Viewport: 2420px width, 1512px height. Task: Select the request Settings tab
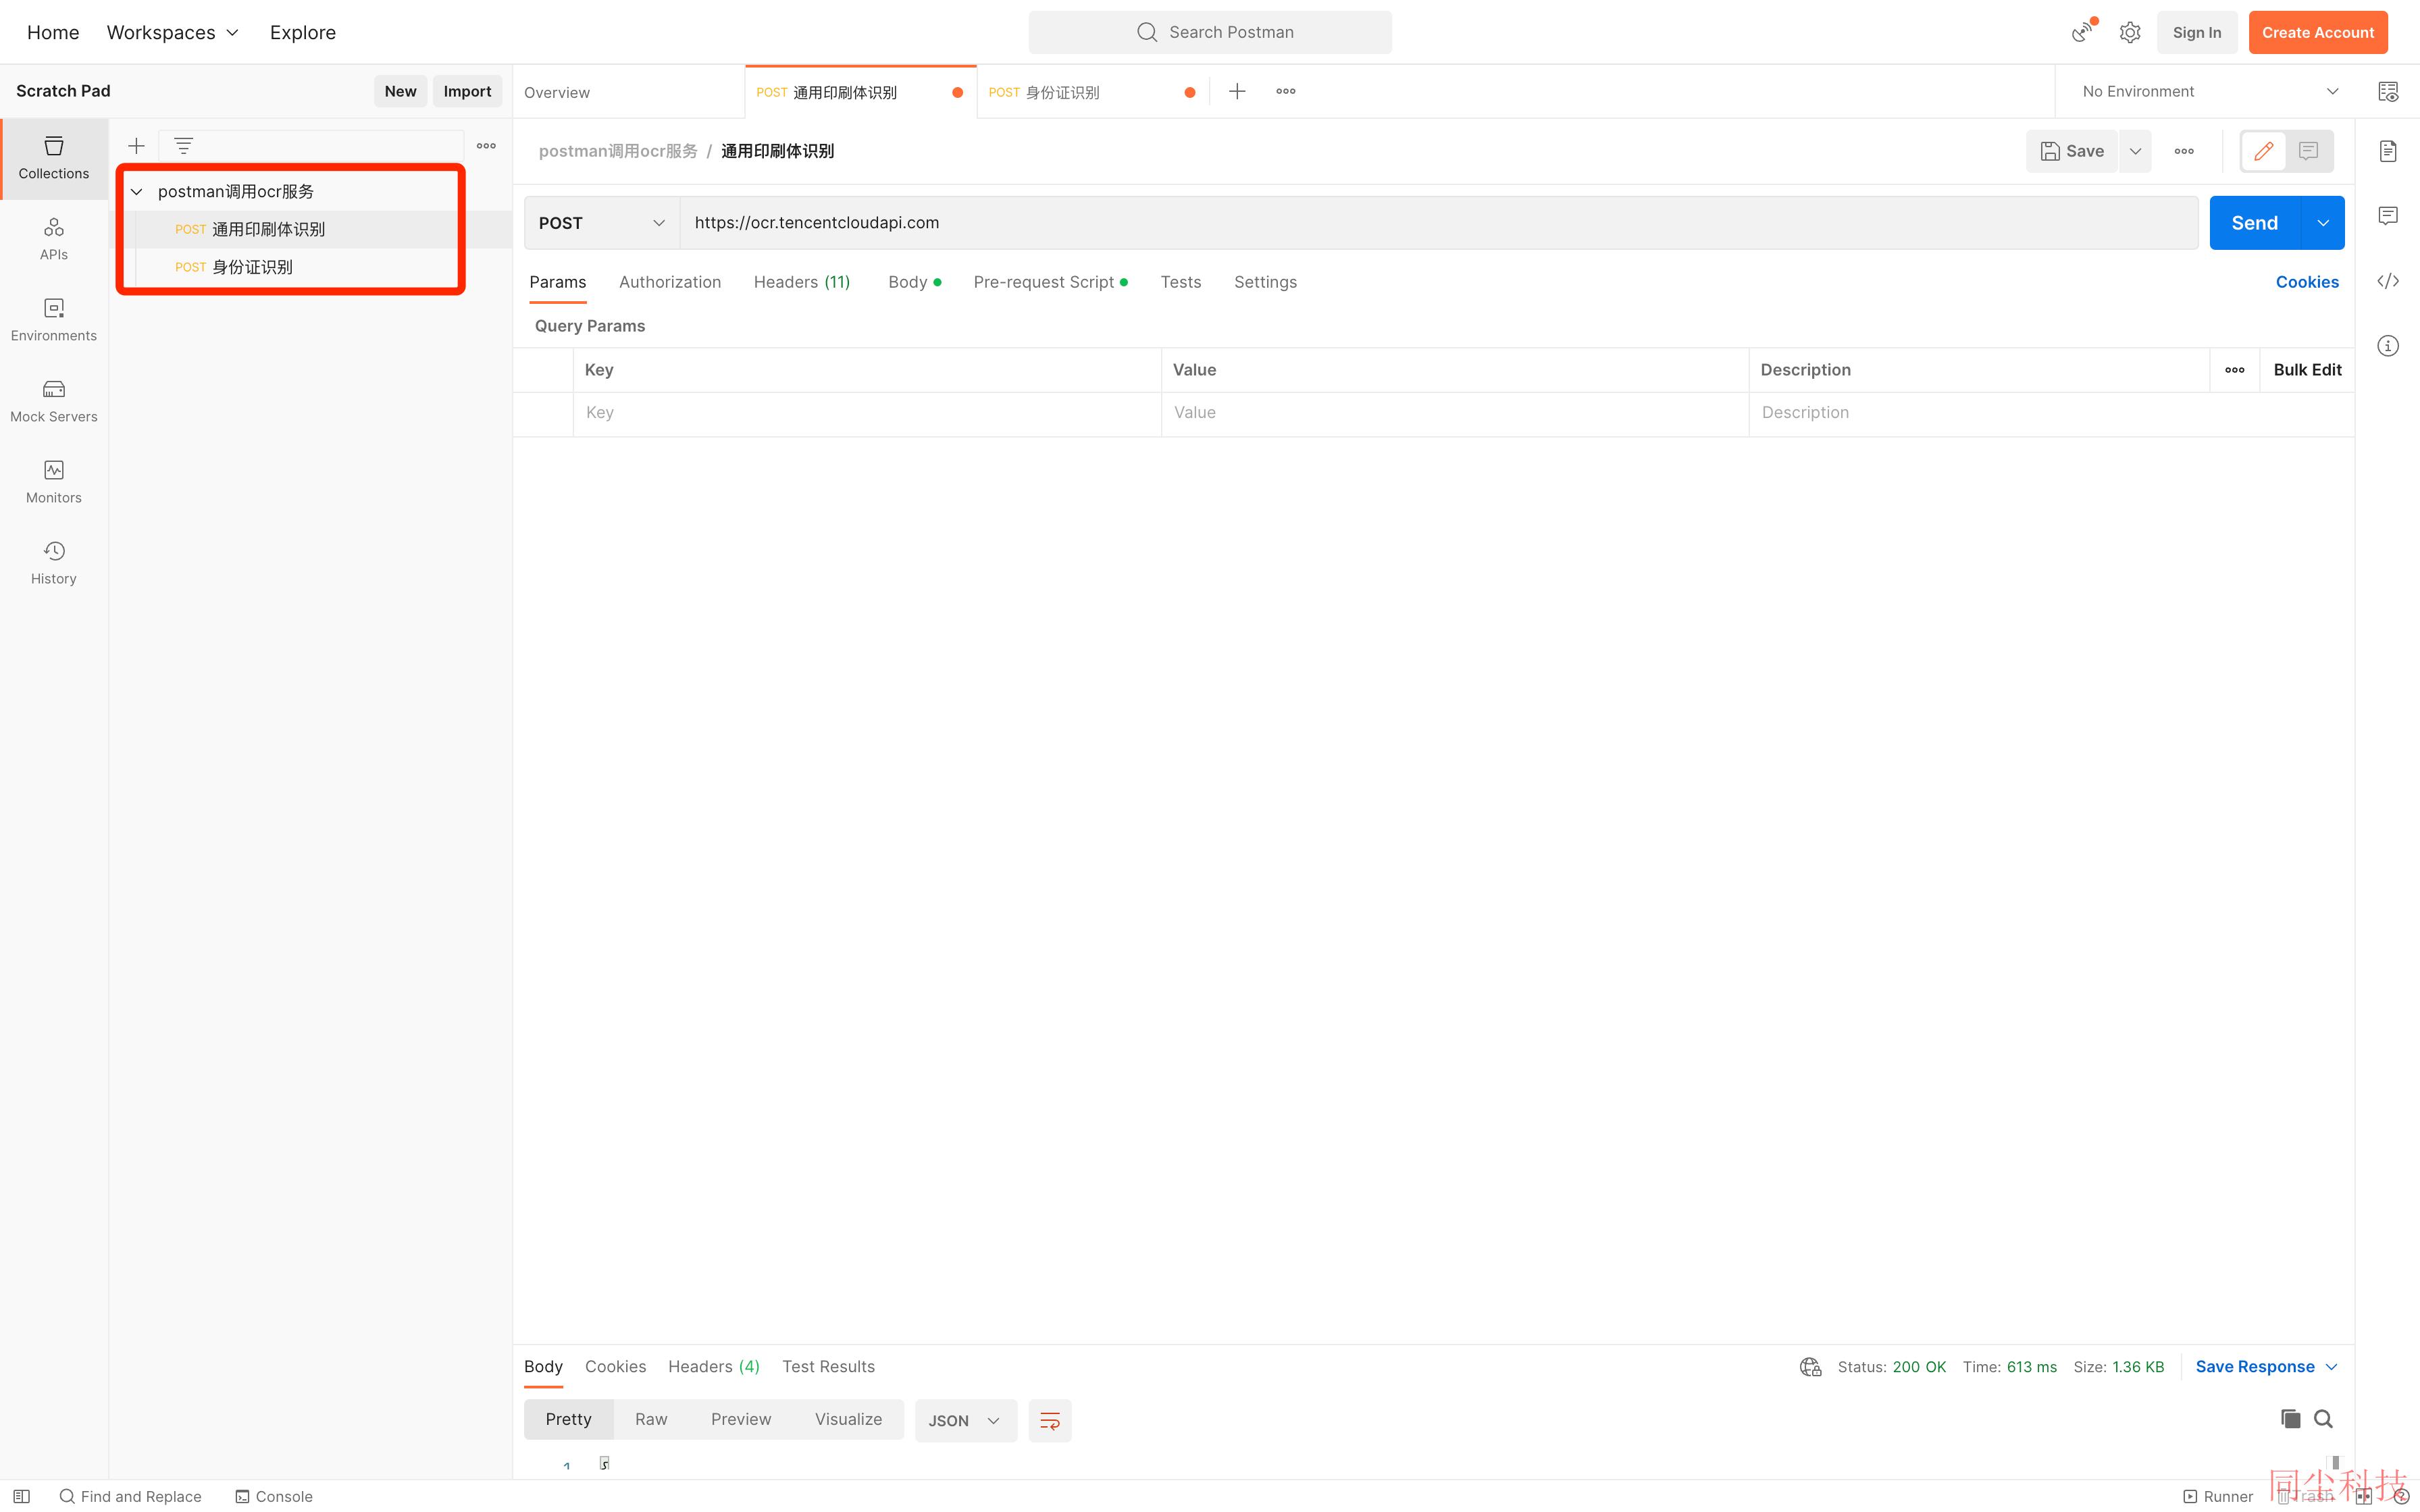point(1265,282)
